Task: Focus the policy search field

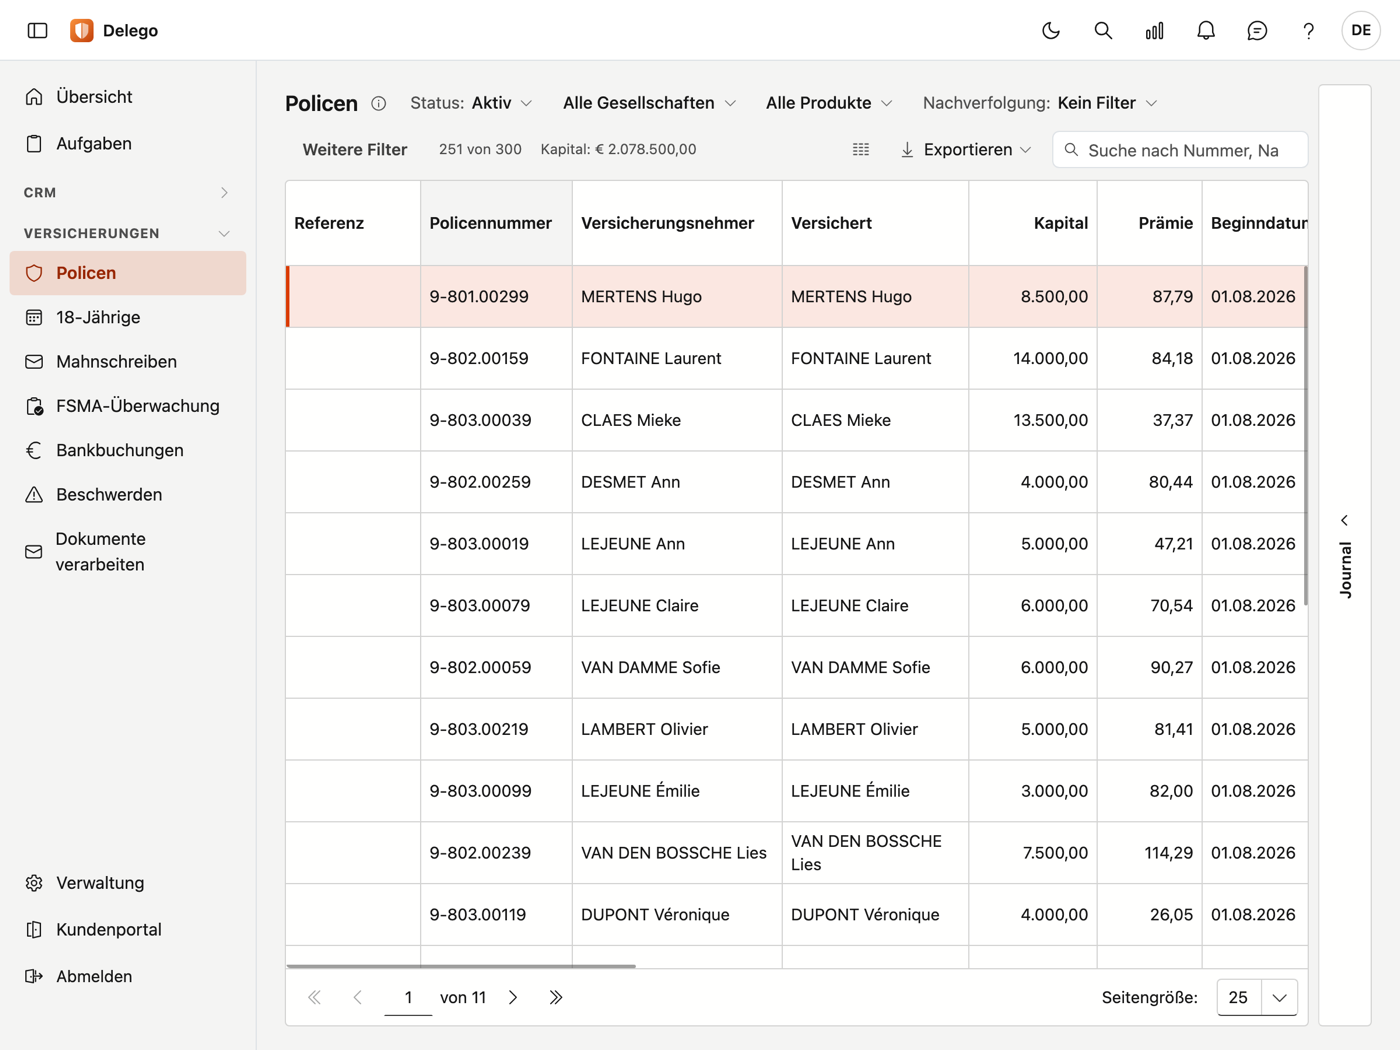Action: pyautogui.click(x=1180, y=150)
